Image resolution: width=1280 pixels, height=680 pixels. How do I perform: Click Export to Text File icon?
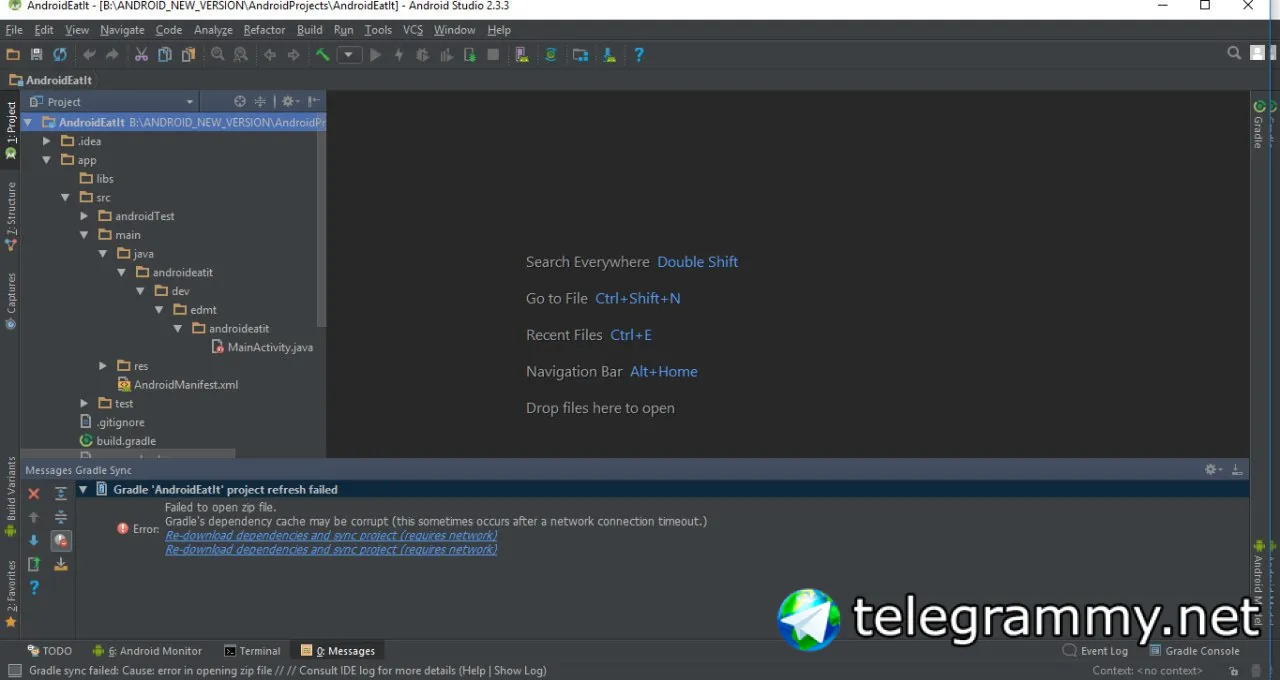[x=33, y=564]
